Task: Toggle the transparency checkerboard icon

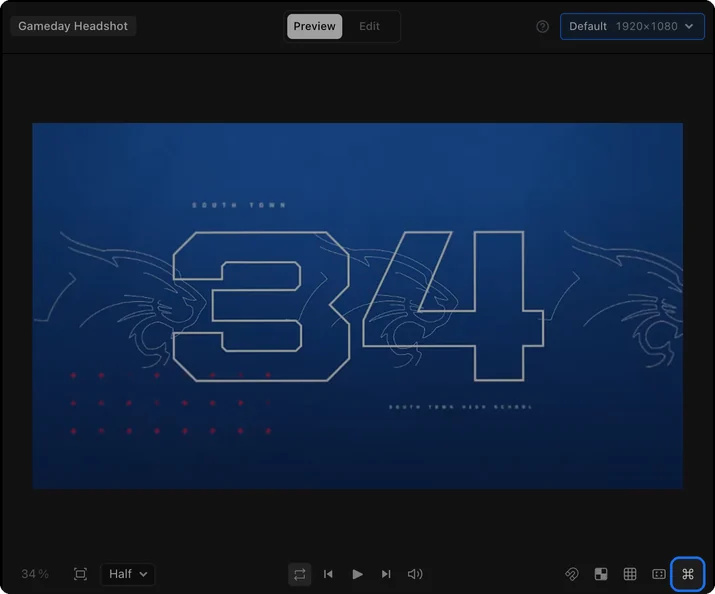Action: click(x=601, y=574)
